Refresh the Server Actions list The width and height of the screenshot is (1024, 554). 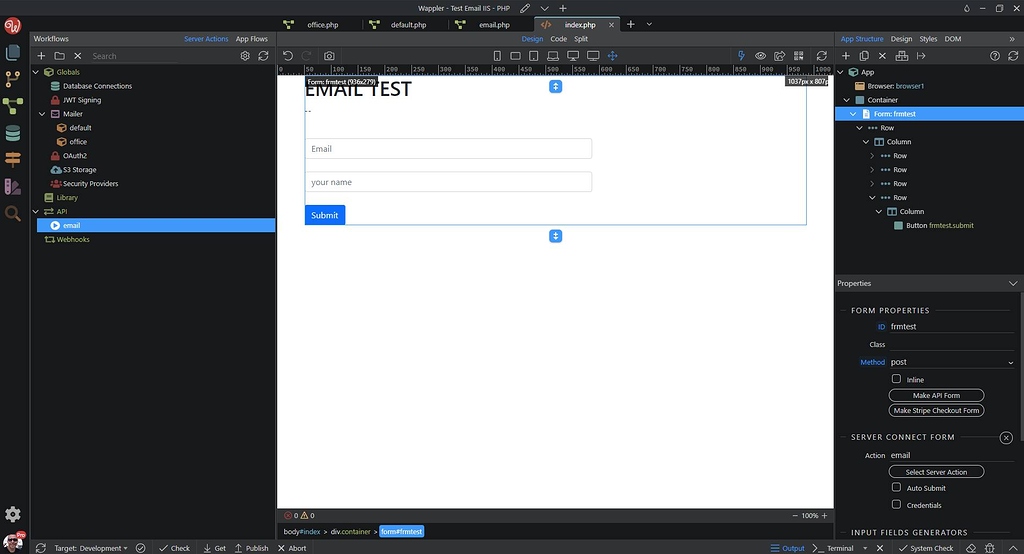pyautogui.click(x=263, y=56)
